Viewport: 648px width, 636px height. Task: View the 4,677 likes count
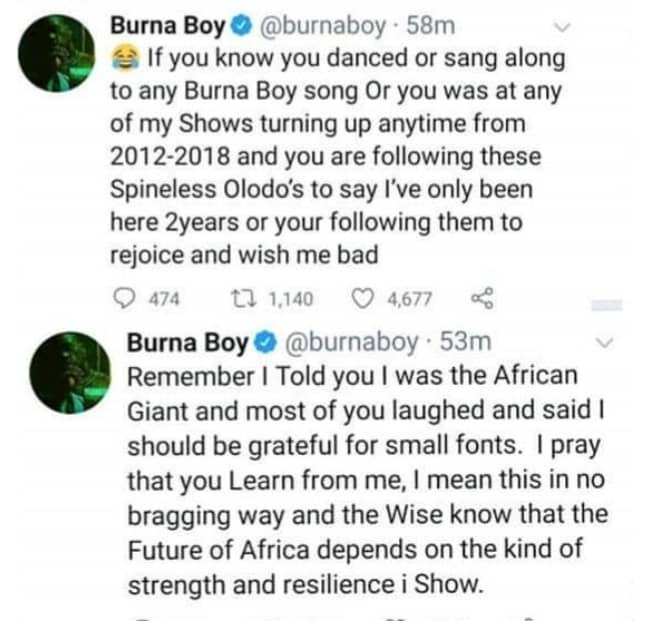click(x=410, y=299)
